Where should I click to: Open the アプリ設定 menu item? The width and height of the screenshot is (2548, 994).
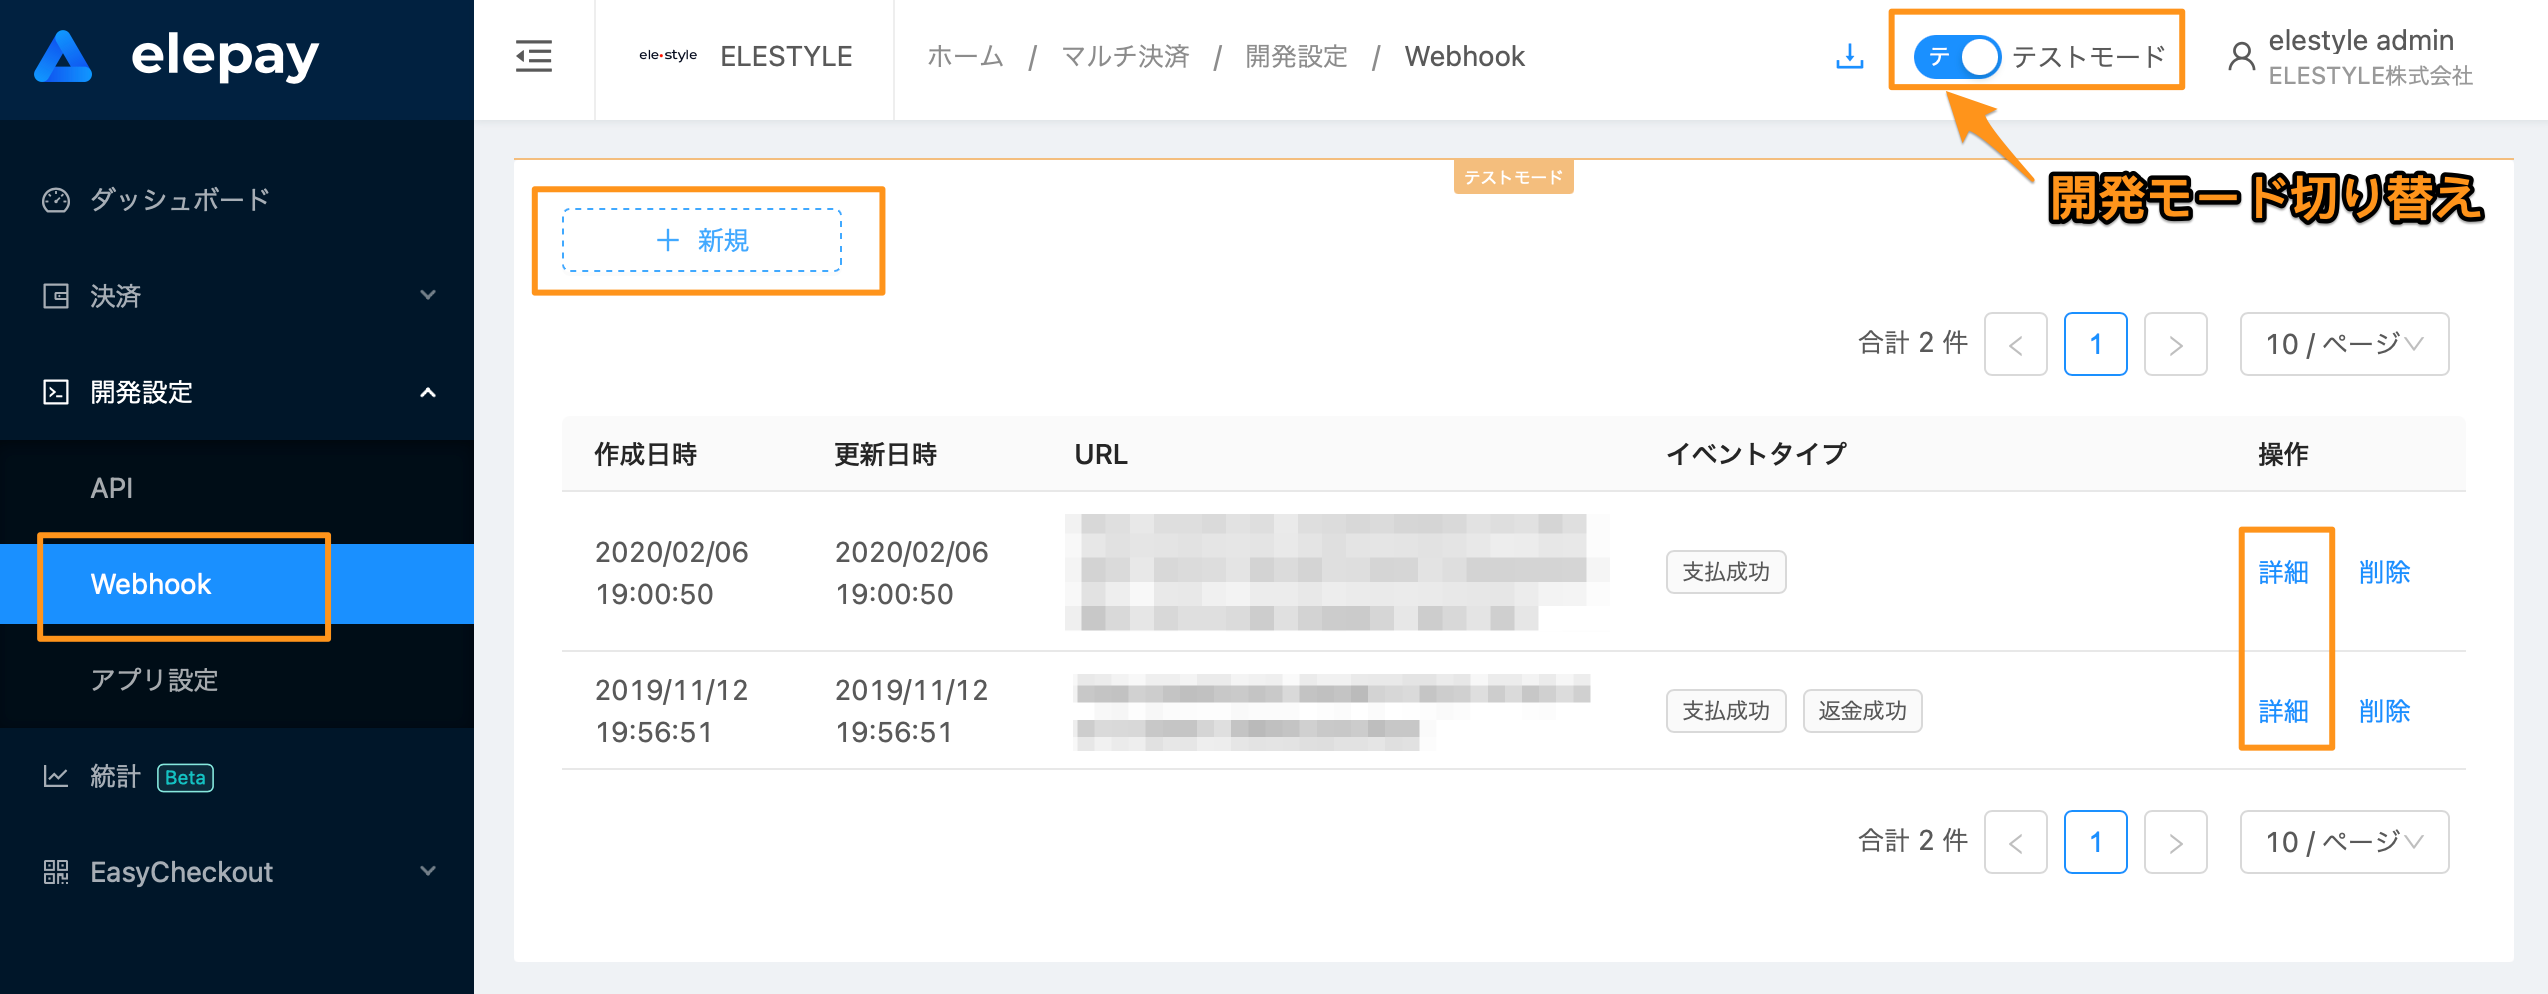point(154,680)
